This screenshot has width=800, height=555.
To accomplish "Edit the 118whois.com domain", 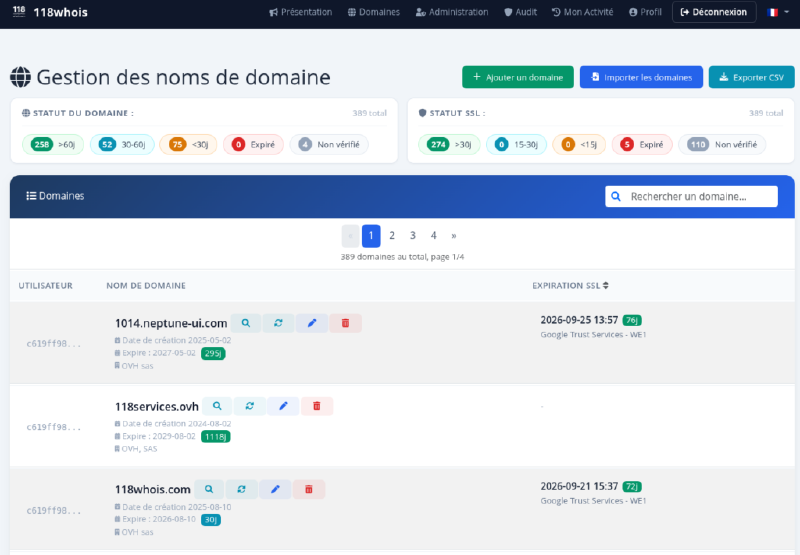I will tap(275, 489).
